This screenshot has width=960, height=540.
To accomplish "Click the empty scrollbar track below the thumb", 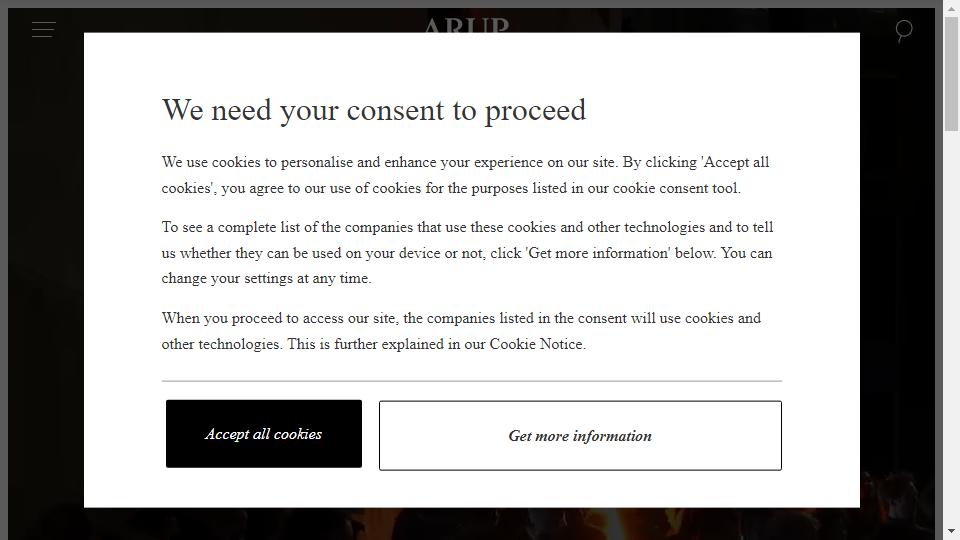I will pos(951,324).
